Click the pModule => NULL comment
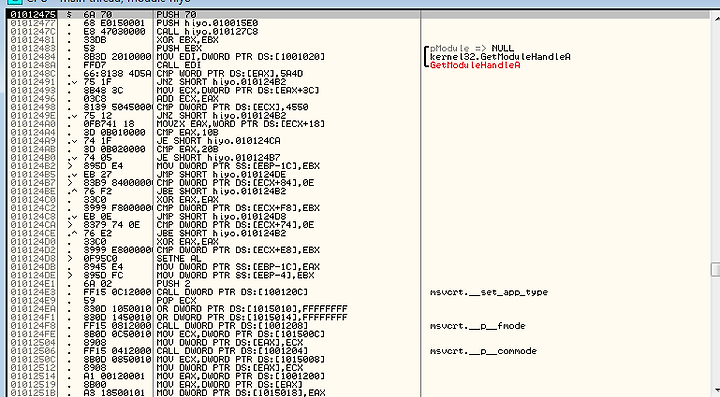The width and height of the screenshot is (720, 397). click(472, 48)
